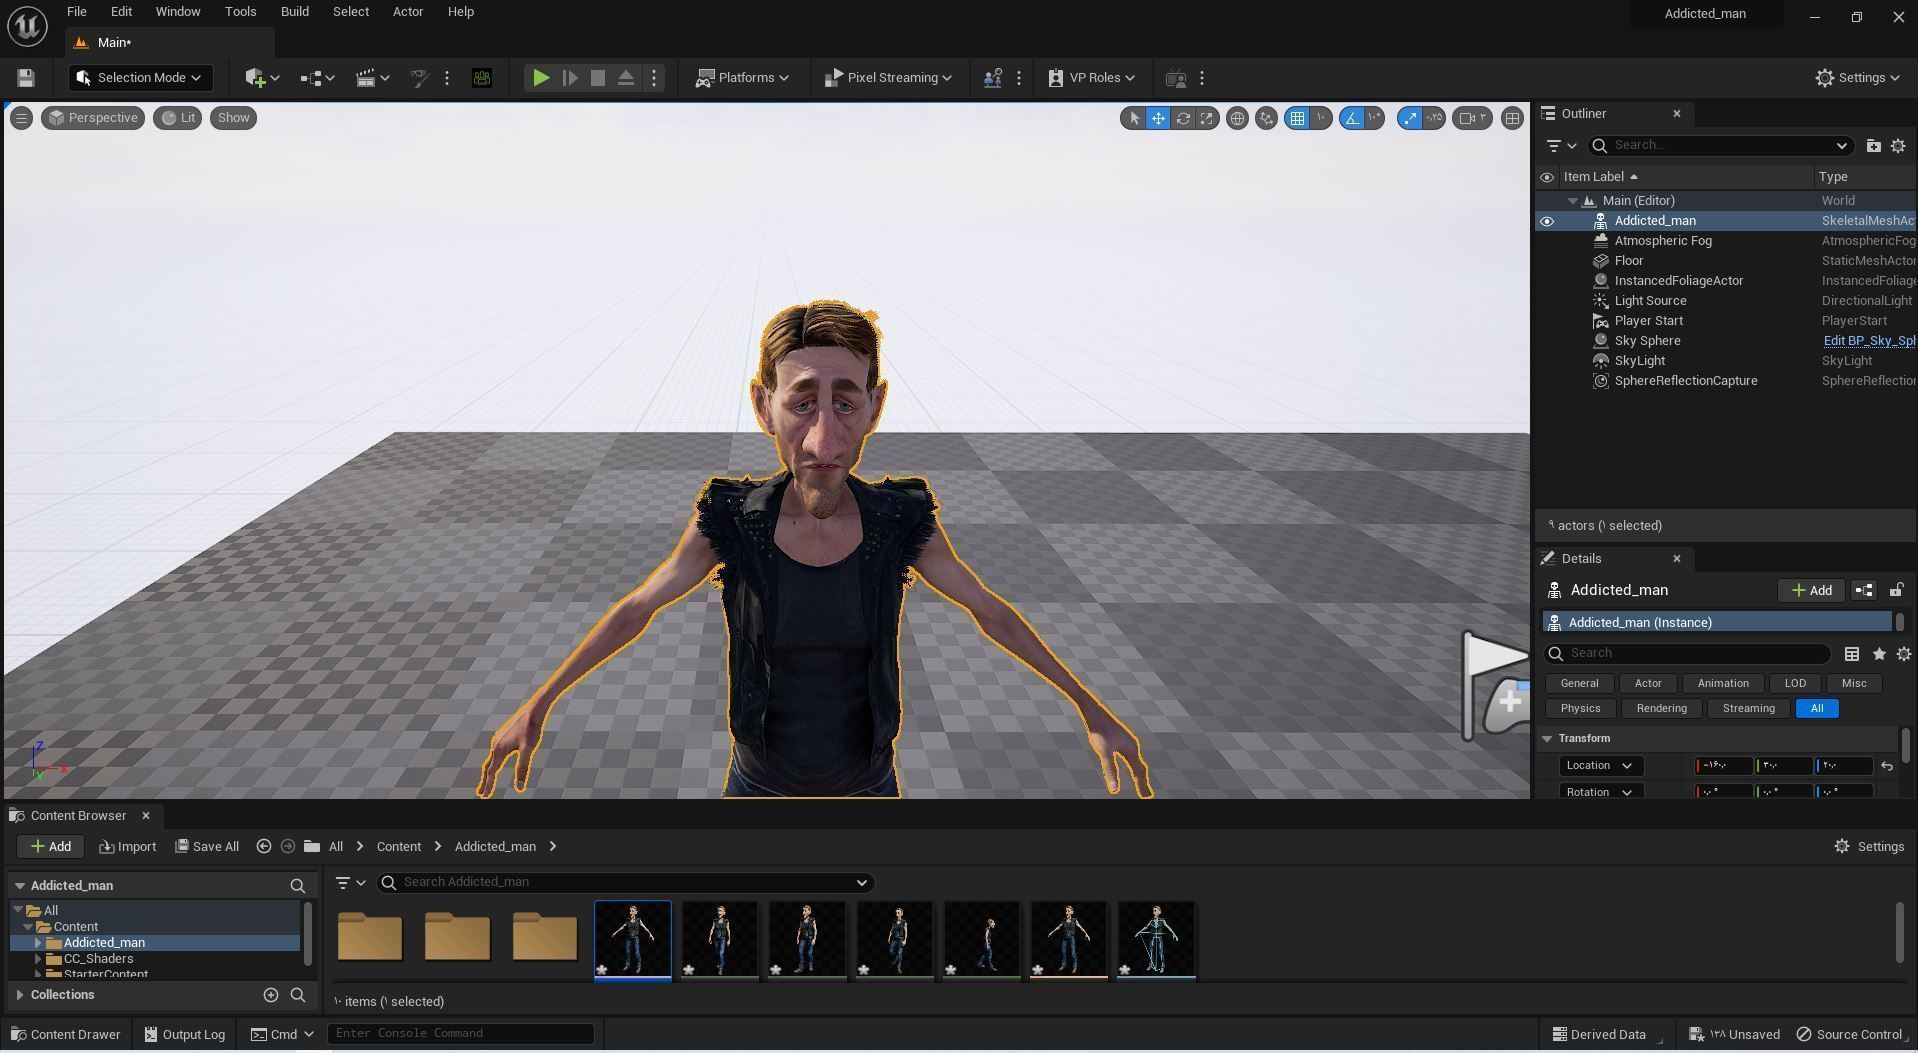Toggle the General property filter
The image size is (1918, 1053).
pos(1579,684)
